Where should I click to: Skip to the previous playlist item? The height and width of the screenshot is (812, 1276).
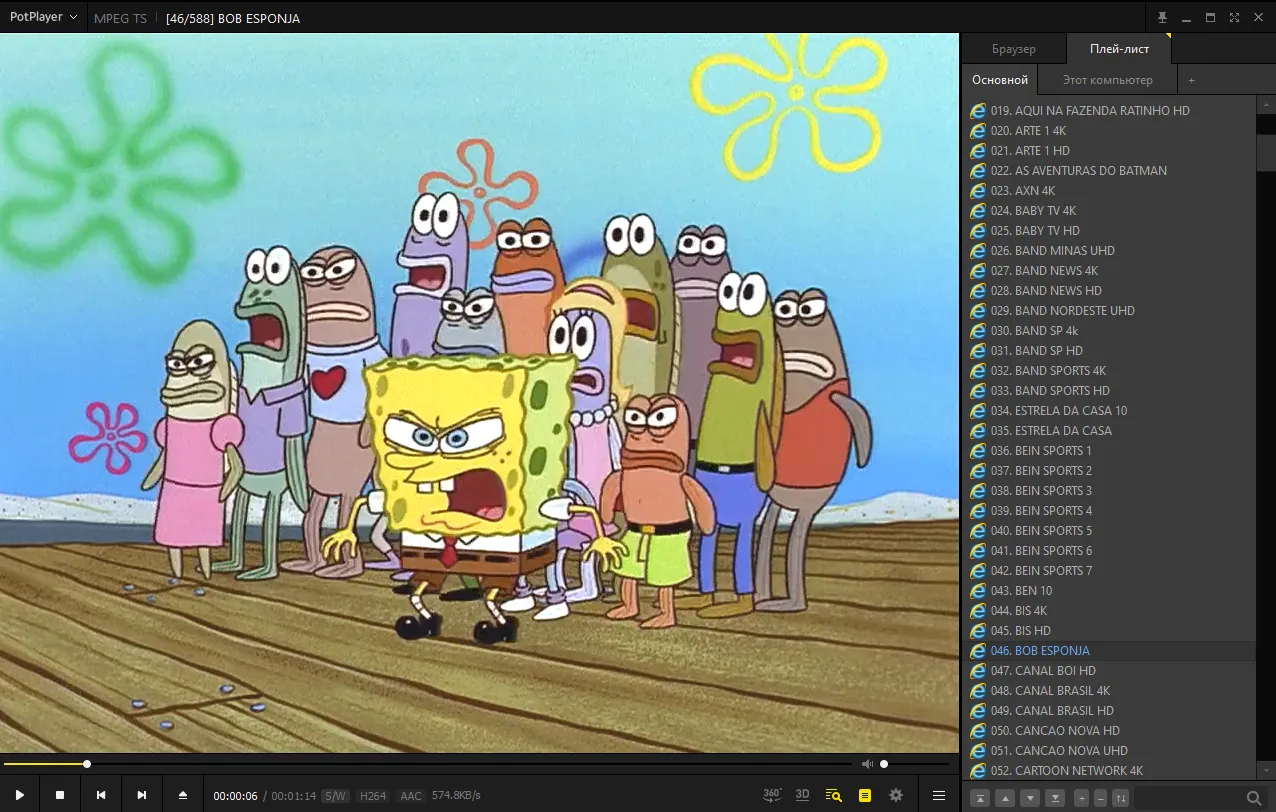[x=101, y=795]
